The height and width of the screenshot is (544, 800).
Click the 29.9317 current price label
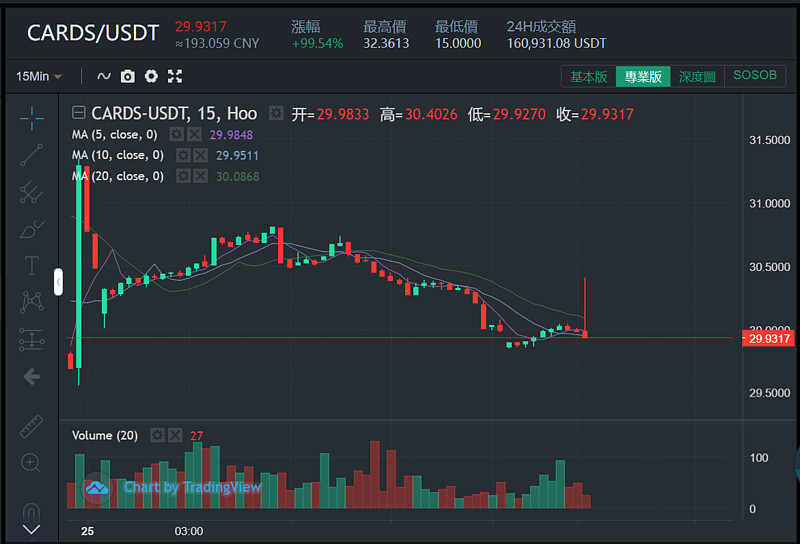(768, 339)
